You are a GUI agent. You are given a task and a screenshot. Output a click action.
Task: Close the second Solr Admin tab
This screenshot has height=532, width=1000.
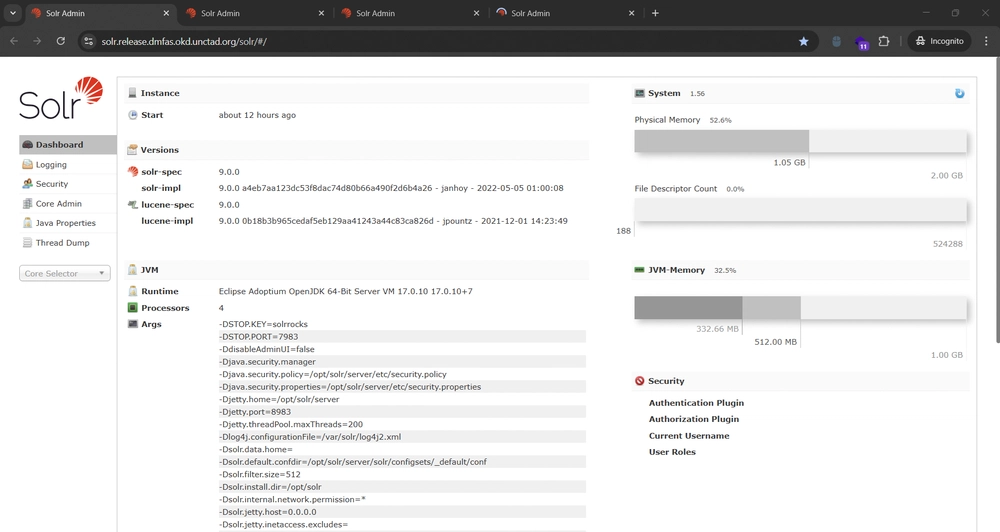point(321,13)
